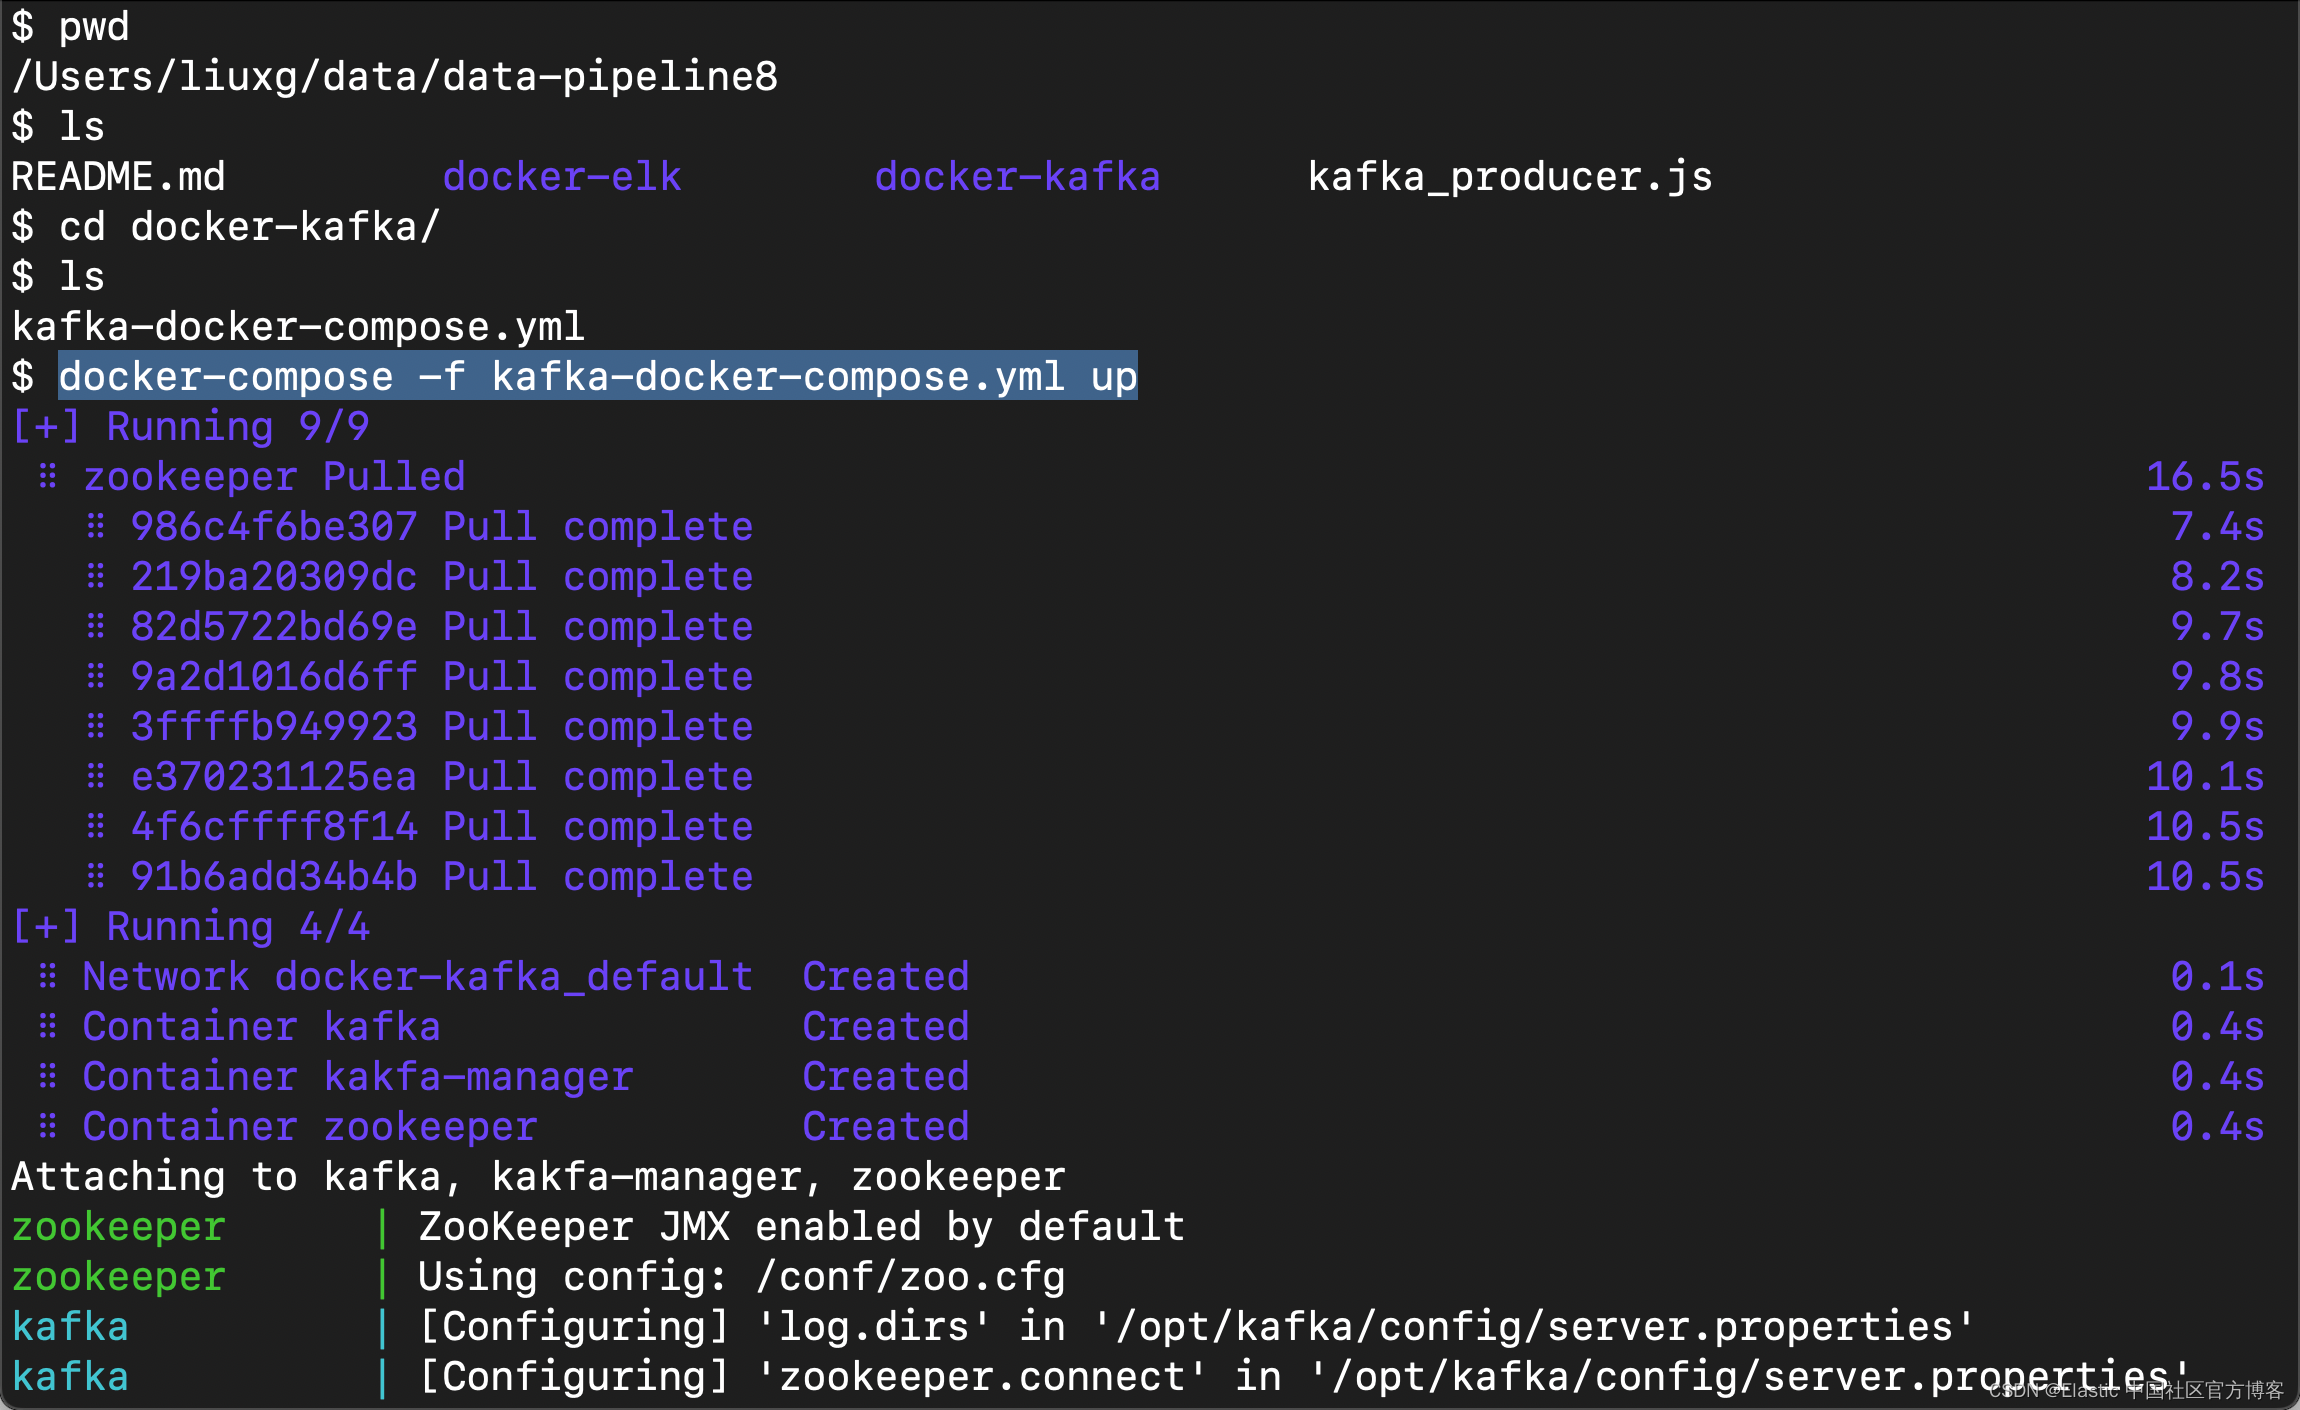Click the Running 9/9 status line
This screenshot has width=2300, height=1410.
pos(190,427)
